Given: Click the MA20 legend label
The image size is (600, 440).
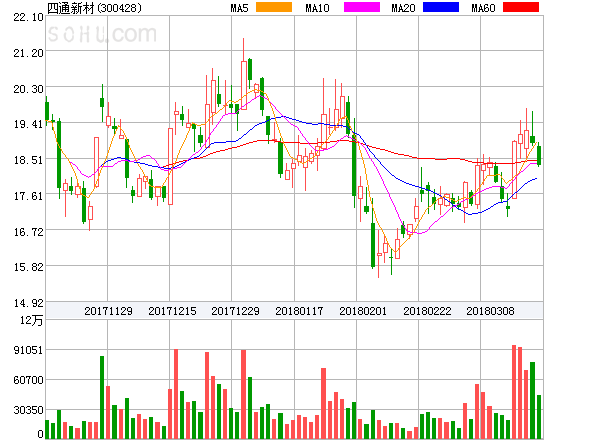Looking at the screenshot, I should point(403,8).
